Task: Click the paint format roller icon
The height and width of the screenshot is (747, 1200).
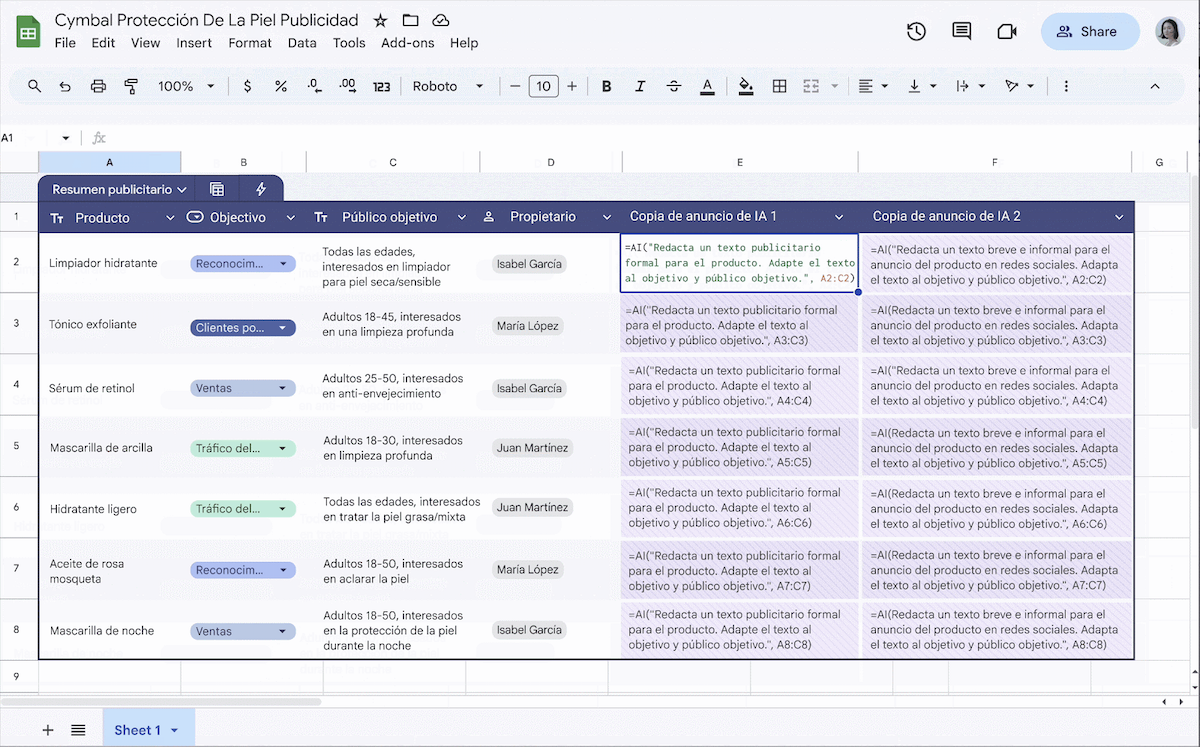Action: [x=131, y=86]
